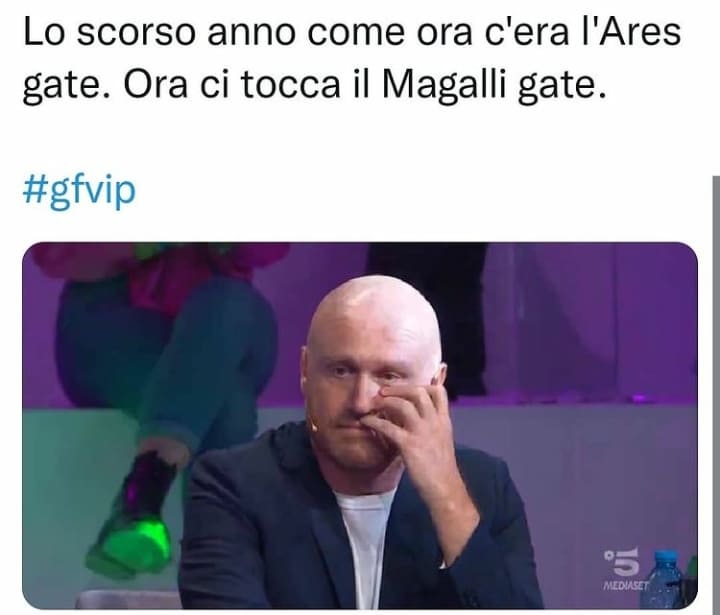Click the tweet text mentioning Ares gate

click(x=352, y=58)
